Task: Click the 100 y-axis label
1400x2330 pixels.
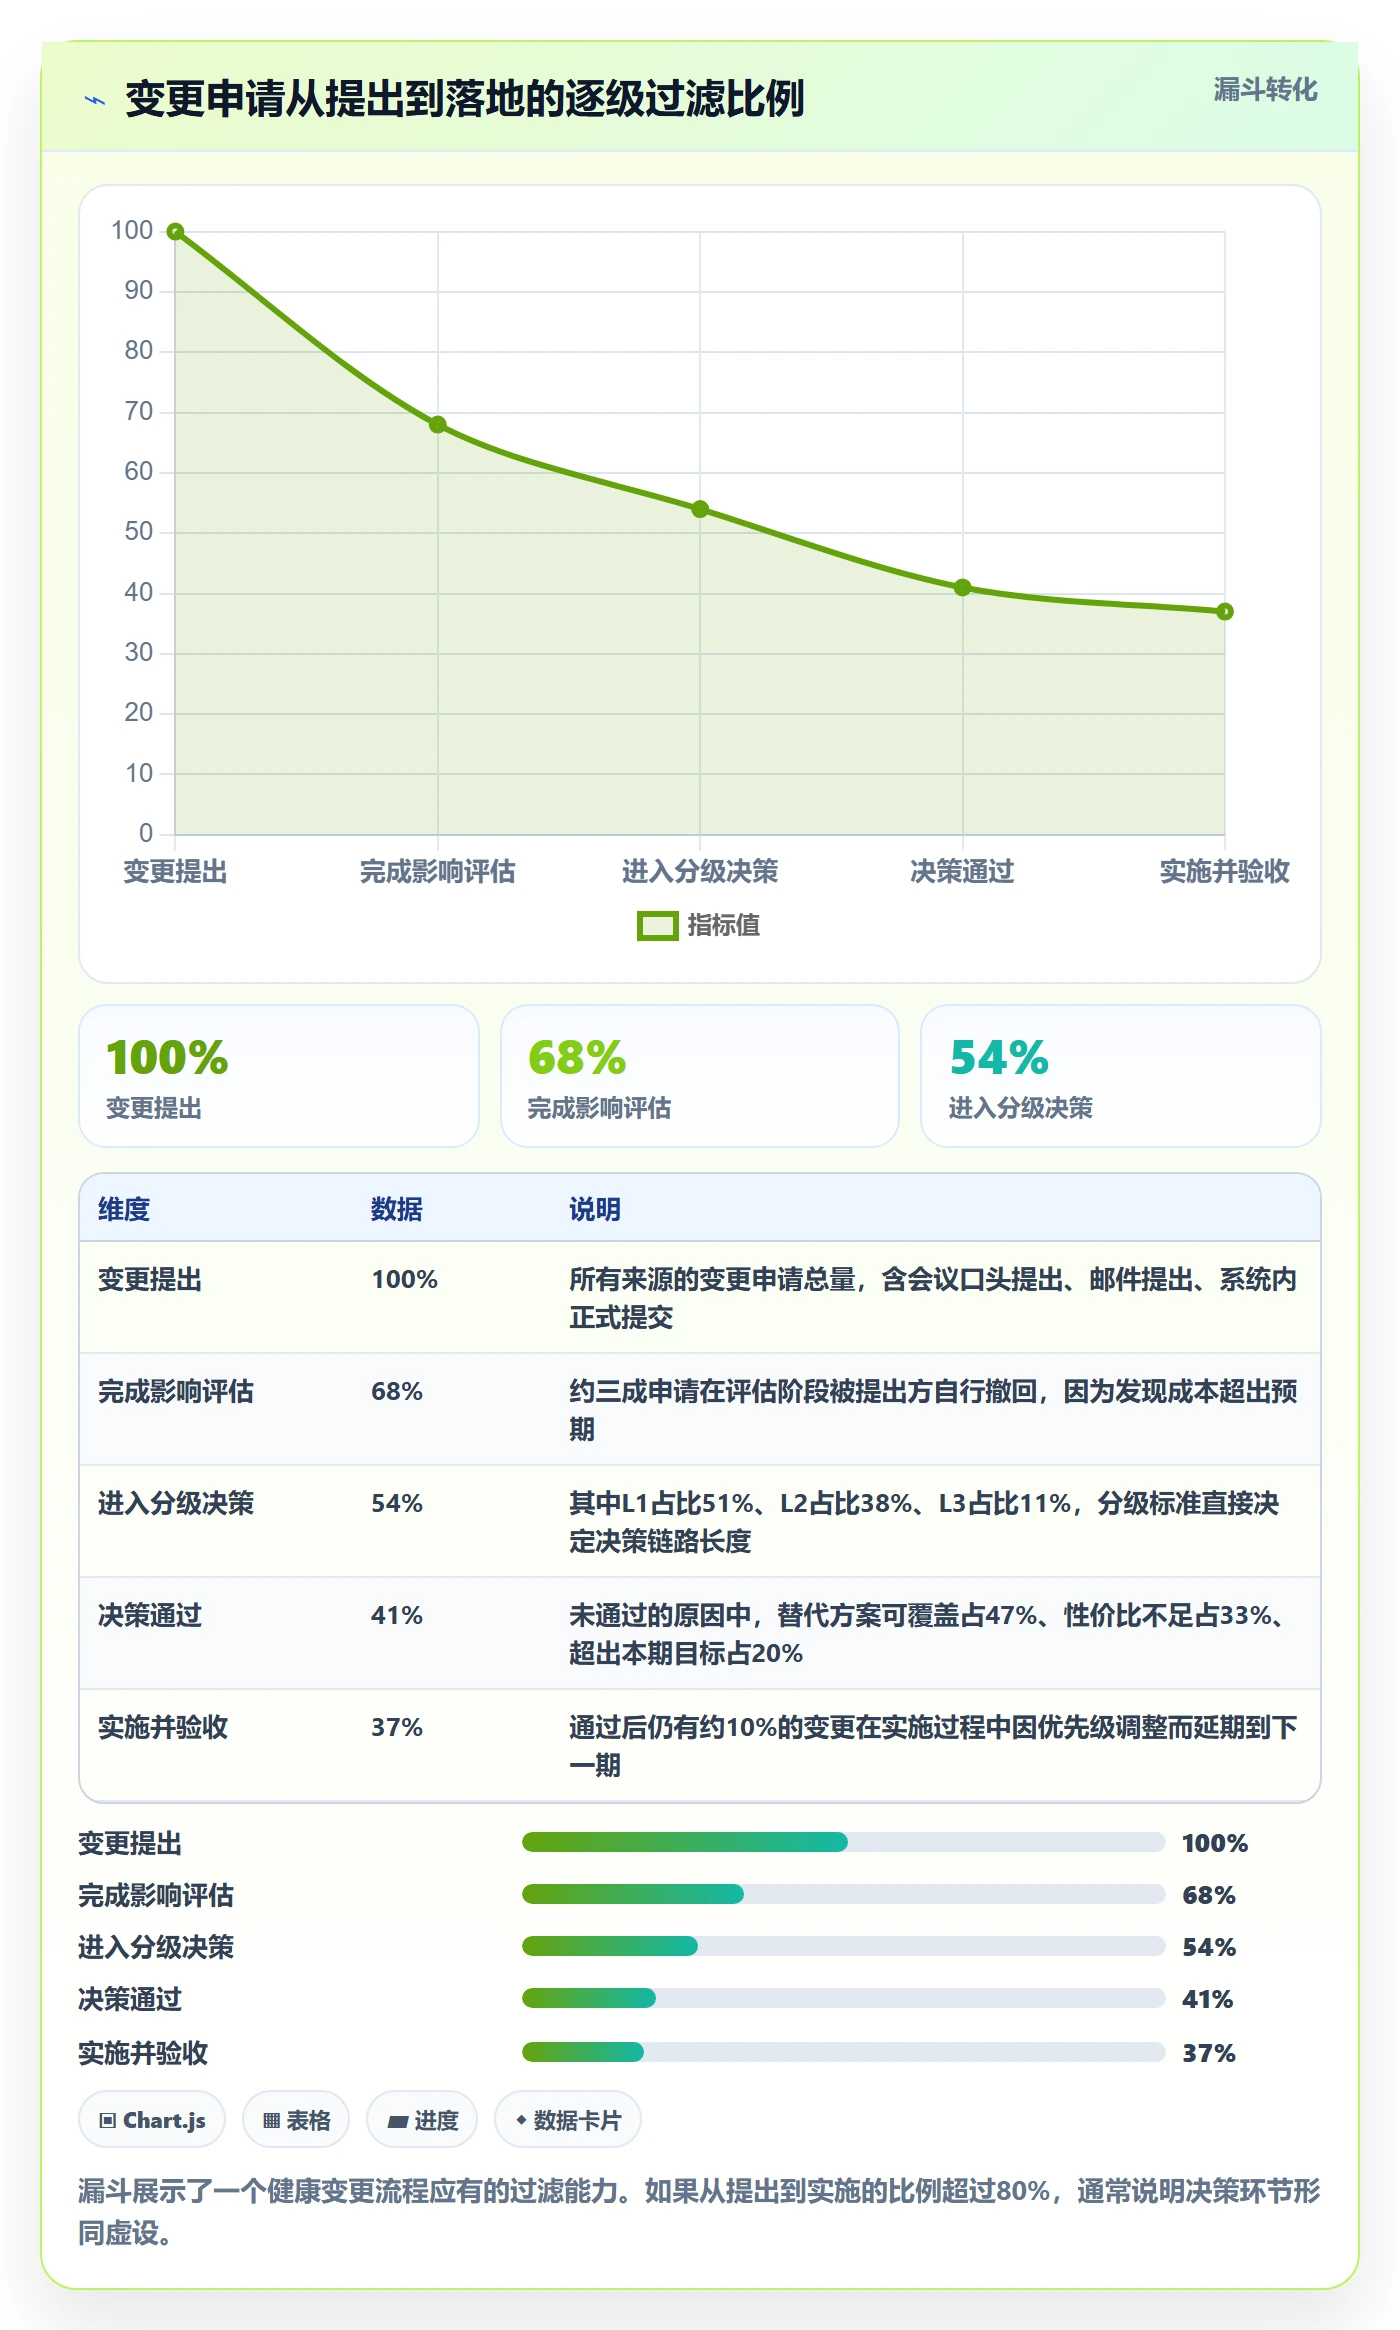Action: [132, 231]
